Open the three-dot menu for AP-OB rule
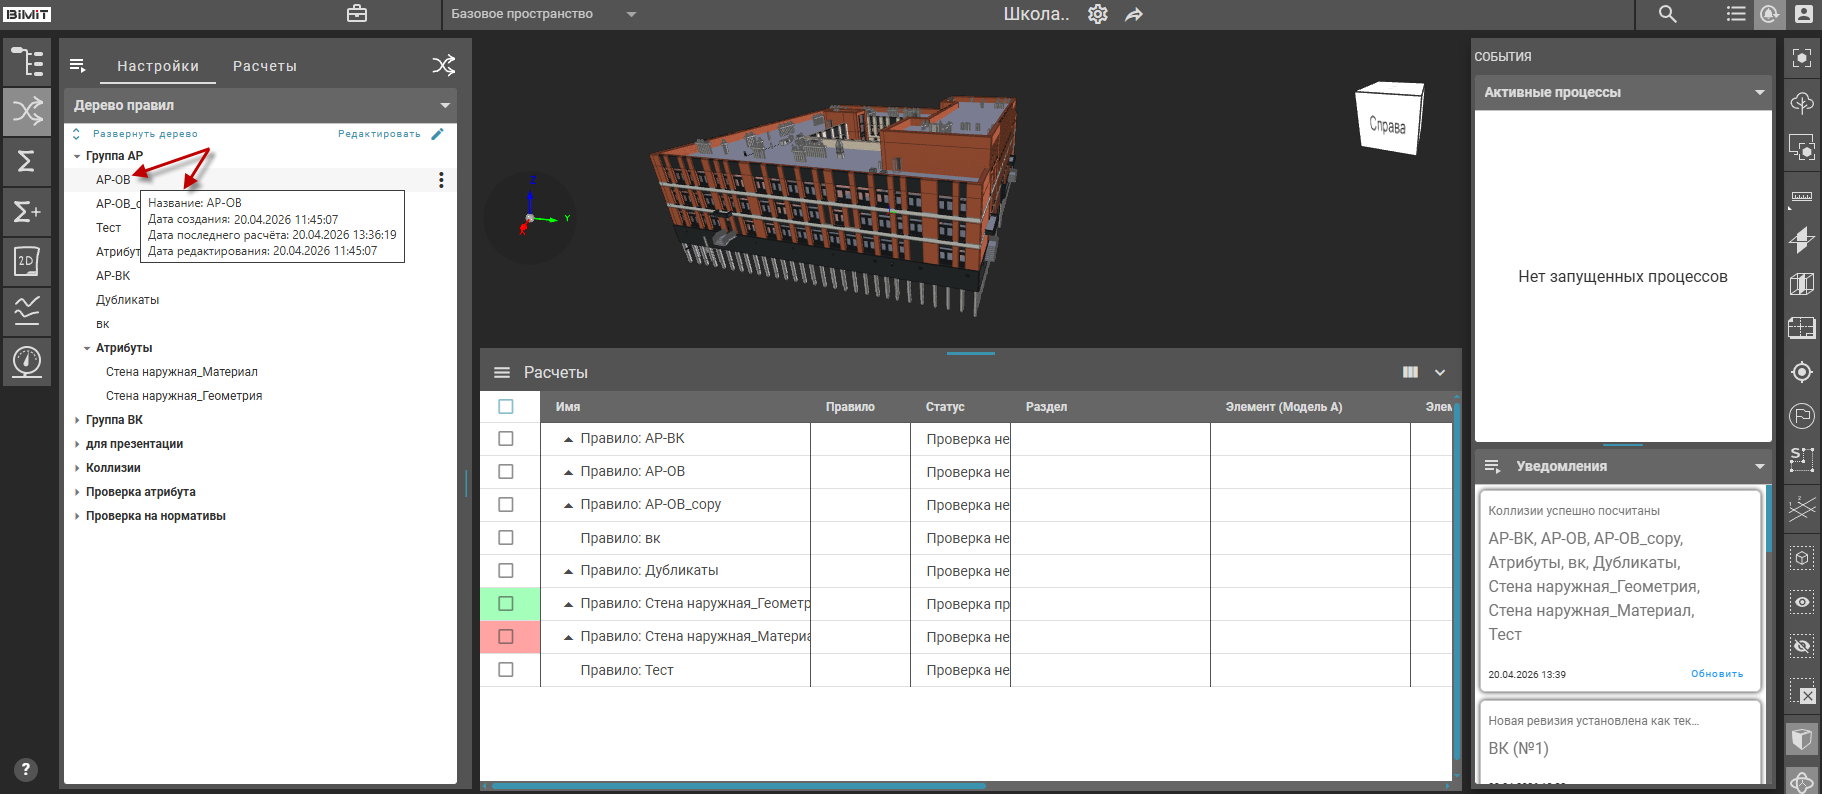 pos(441,180)
